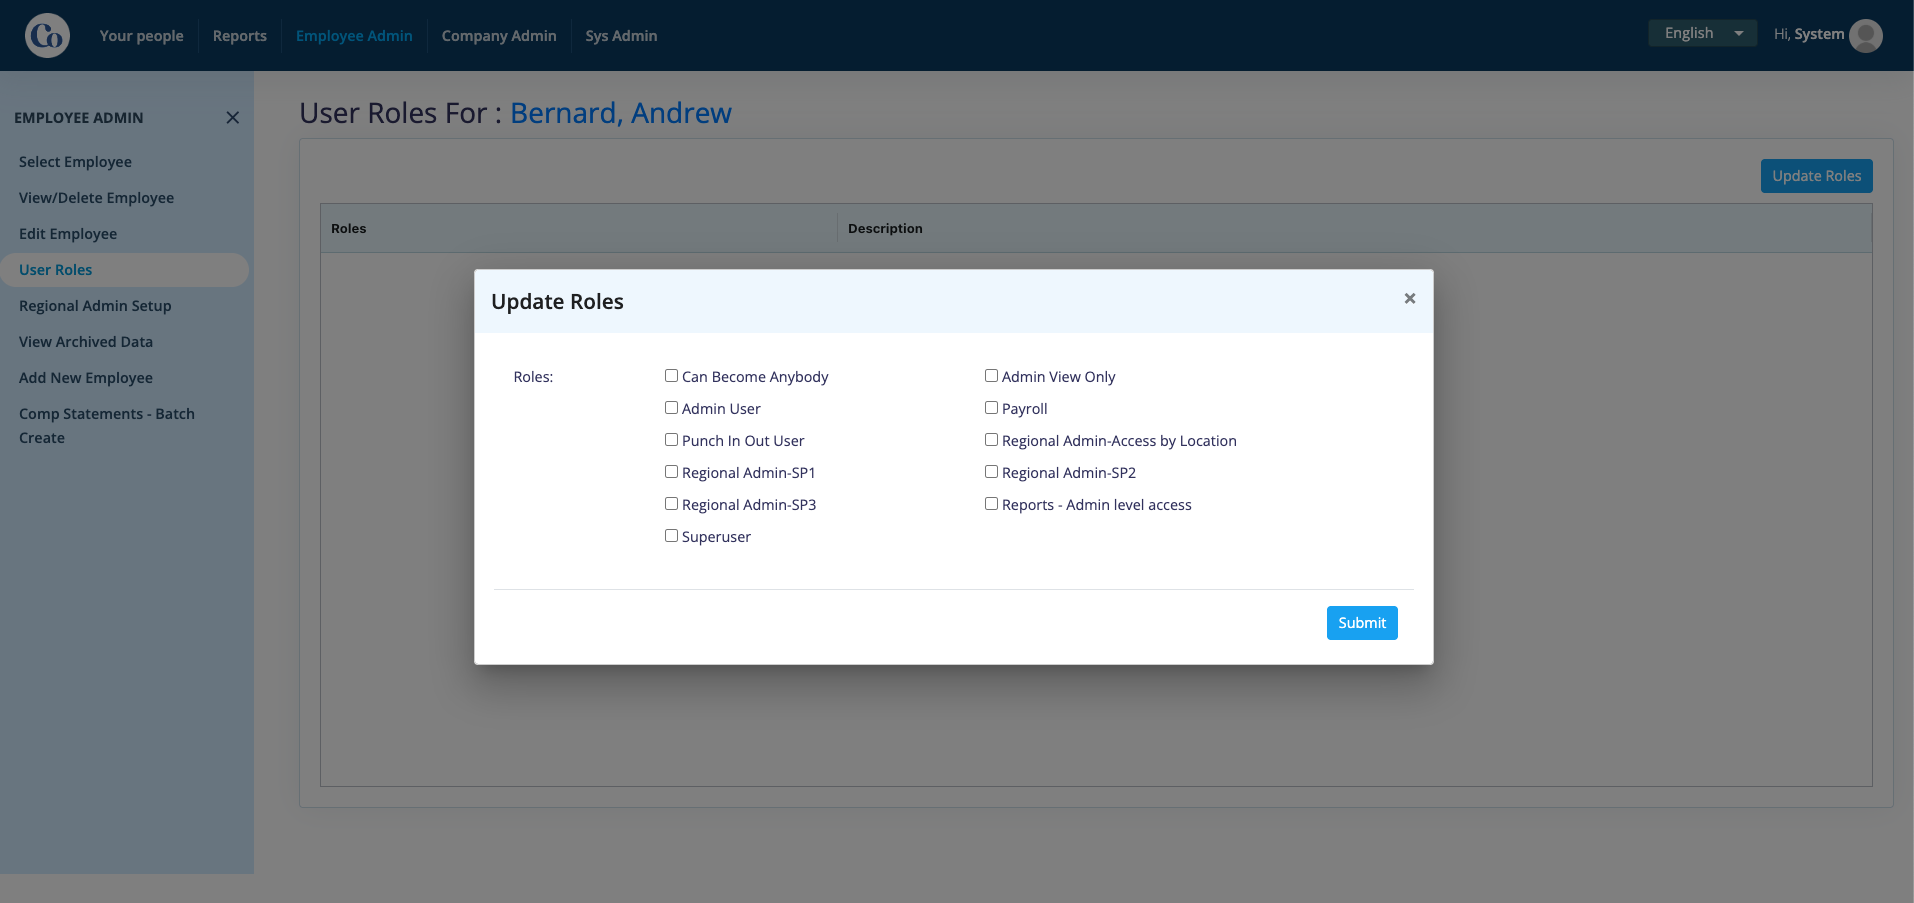Image resolution: width=1914 pixels, height=903 pixels.
Task: Close the Update Roles dialog
Action: (1409, 298)
